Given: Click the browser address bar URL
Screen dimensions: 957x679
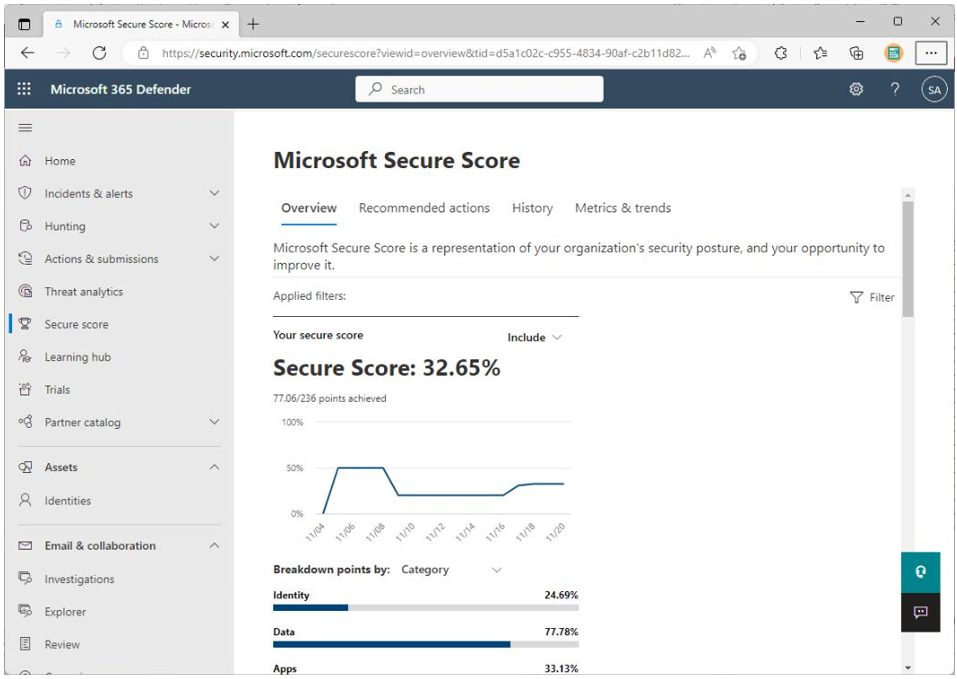Looking at the screenshot, I should (x=425, y=53).
